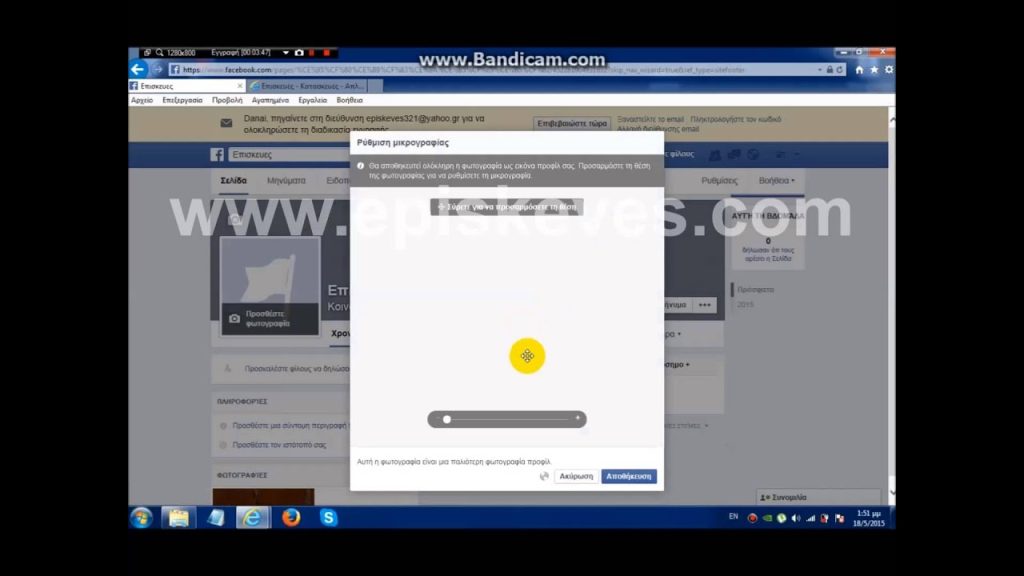Click Προσθέστε τον ιστότοπό σας
This screenshot has height=576, width=1024.
(279, 445)
